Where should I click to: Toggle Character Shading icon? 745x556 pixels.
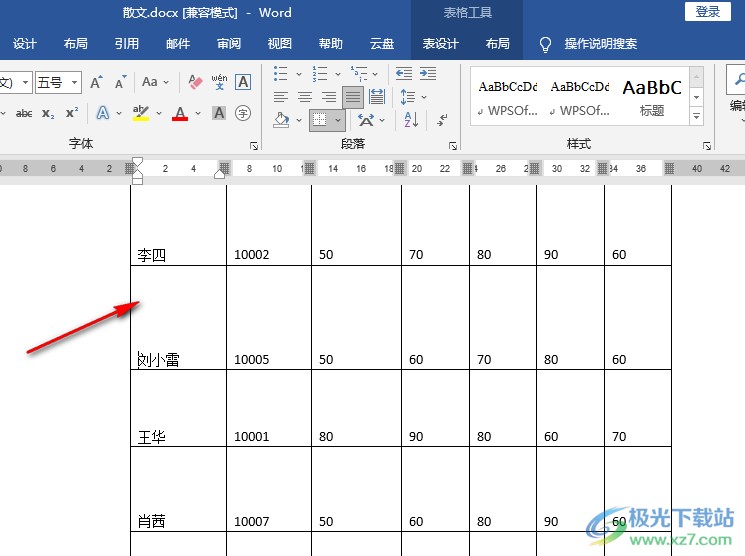point(219,113)
